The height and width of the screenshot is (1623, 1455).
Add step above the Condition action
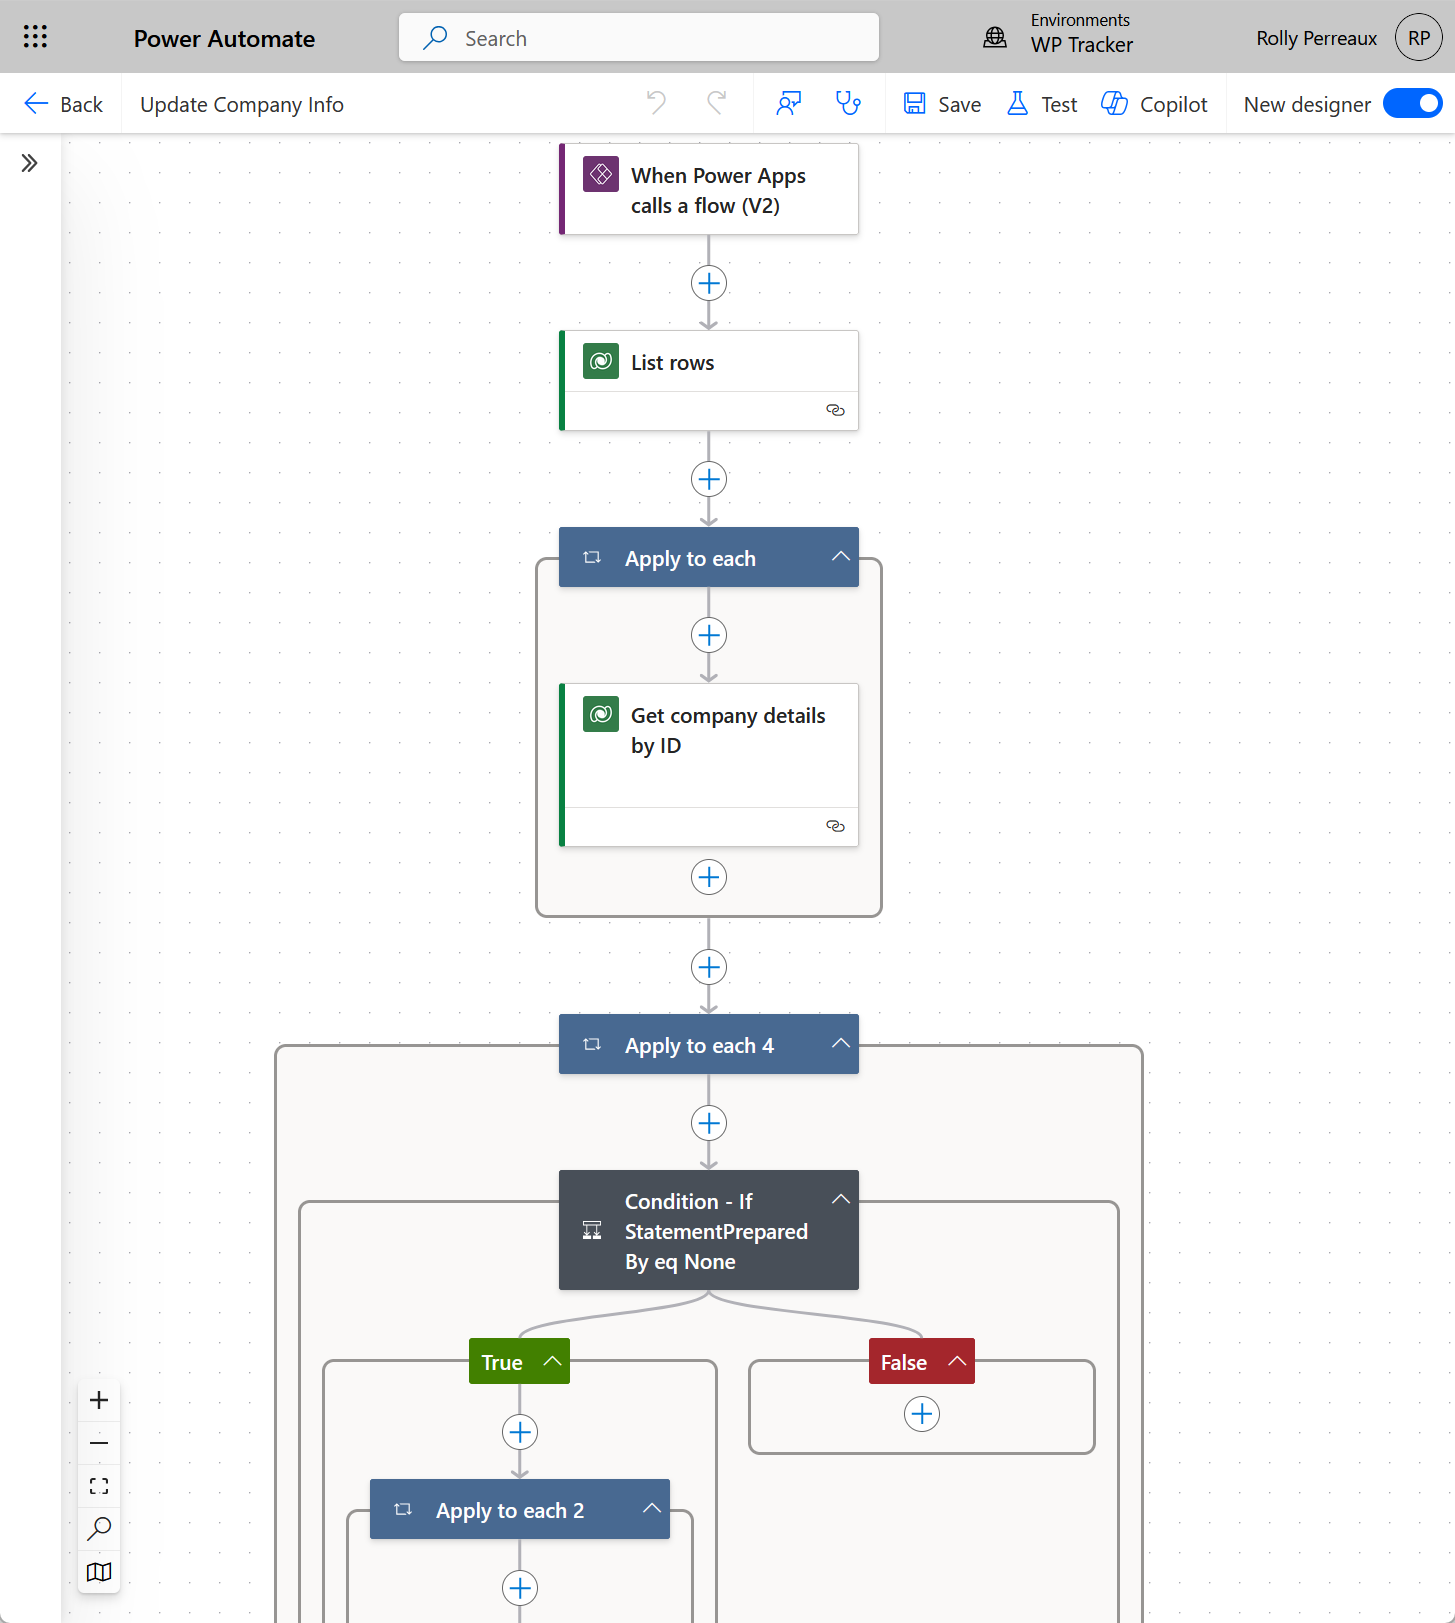click(x=709, y=1123)
